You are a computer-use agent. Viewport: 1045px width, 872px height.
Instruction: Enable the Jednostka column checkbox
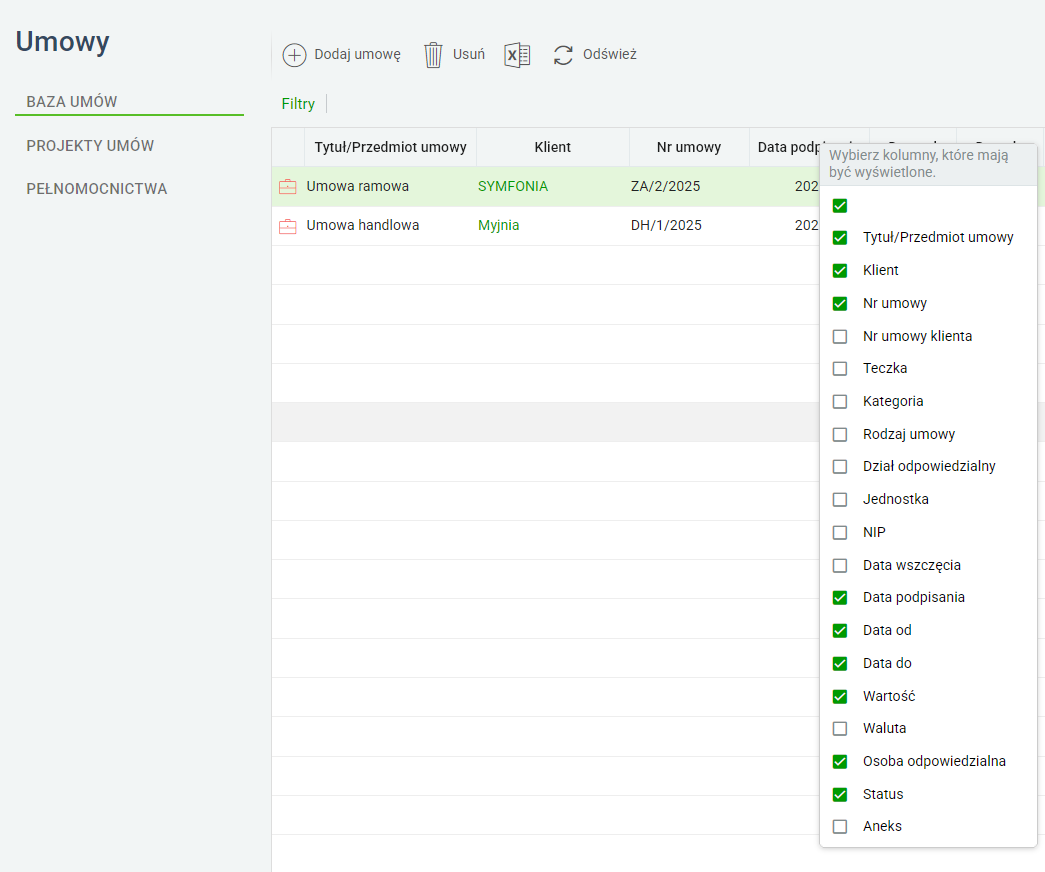(840, 499)
